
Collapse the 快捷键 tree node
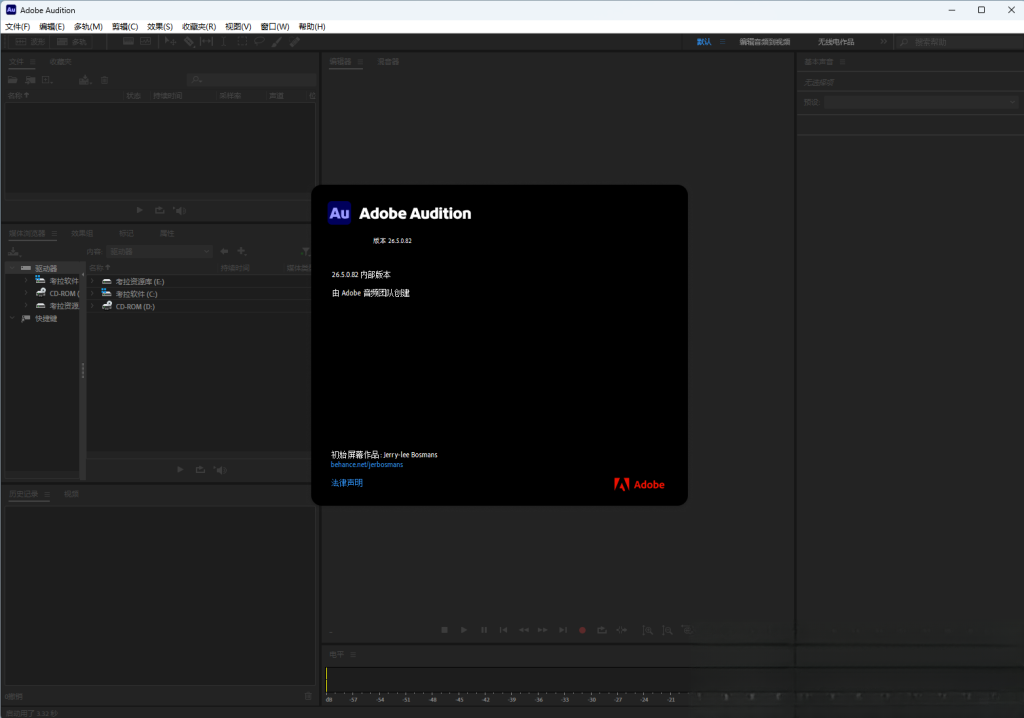click(x=12, y=318)
